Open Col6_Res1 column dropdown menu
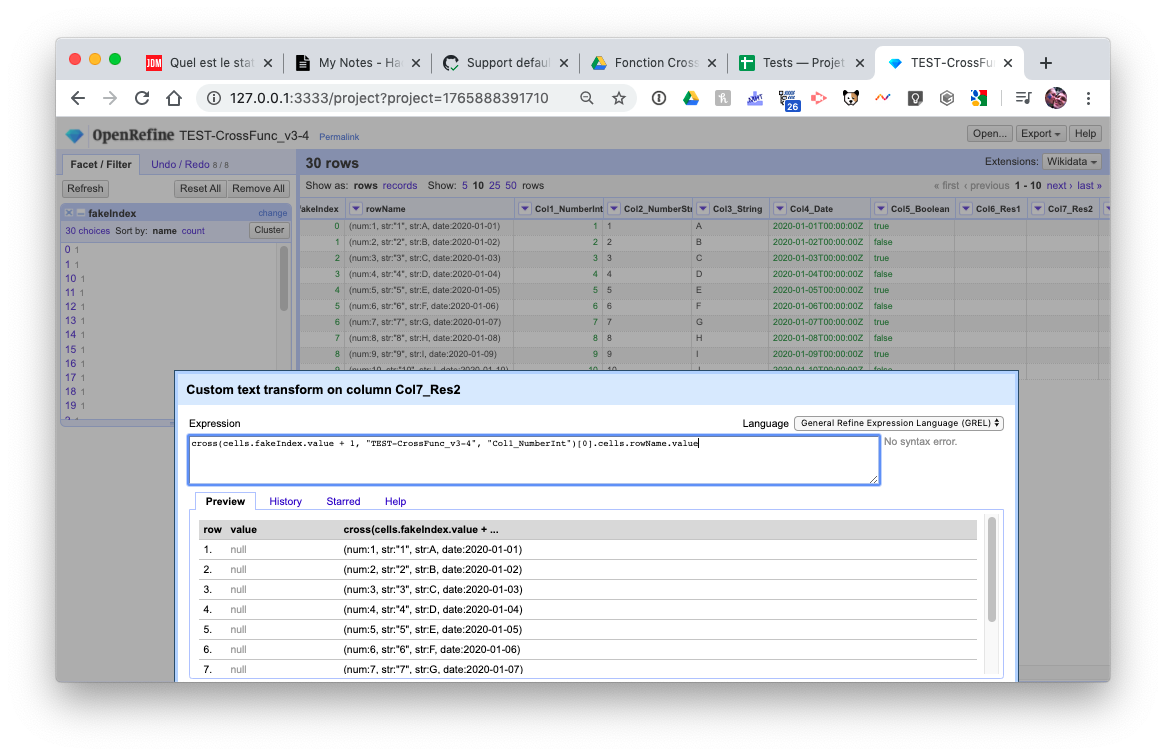The height and width of the screenshot is (756, 1166). coord(966,209)
